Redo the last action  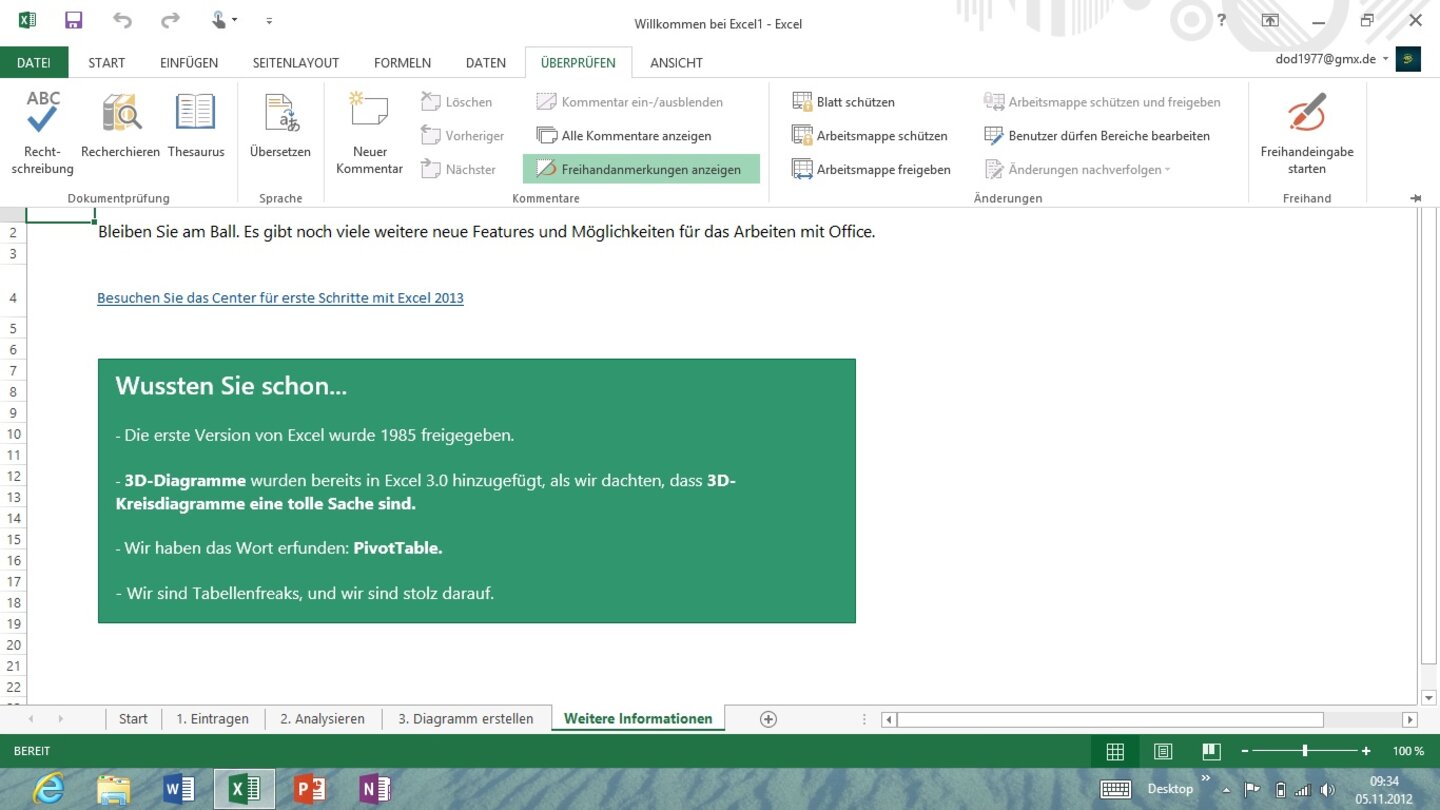(170, 20)
